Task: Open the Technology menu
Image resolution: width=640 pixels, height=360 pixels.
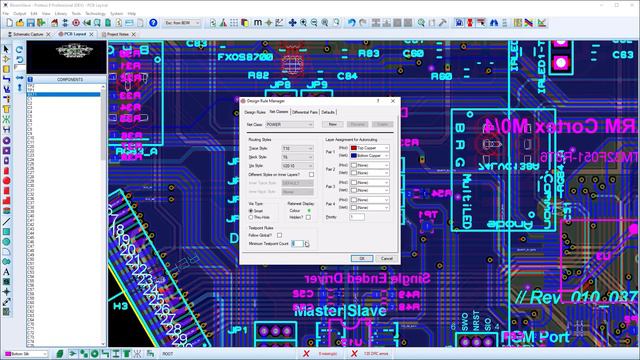Action: pos(95,13)
